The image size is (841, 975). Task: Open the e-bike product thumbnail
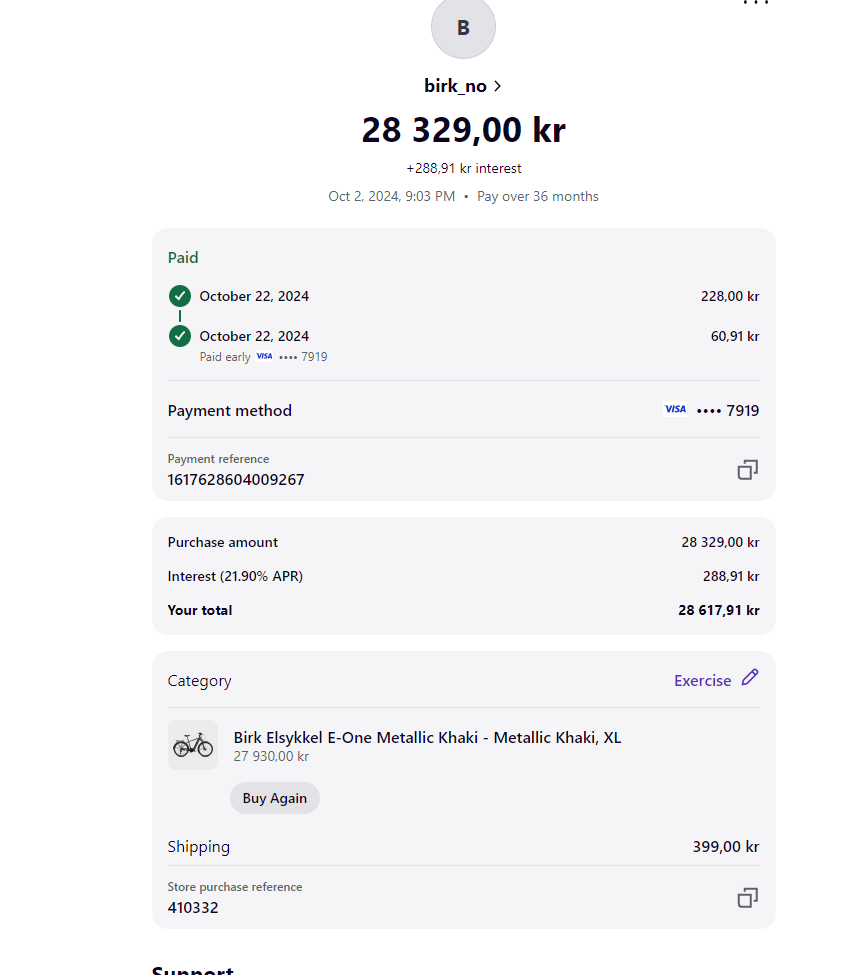(x=193, y=745)
